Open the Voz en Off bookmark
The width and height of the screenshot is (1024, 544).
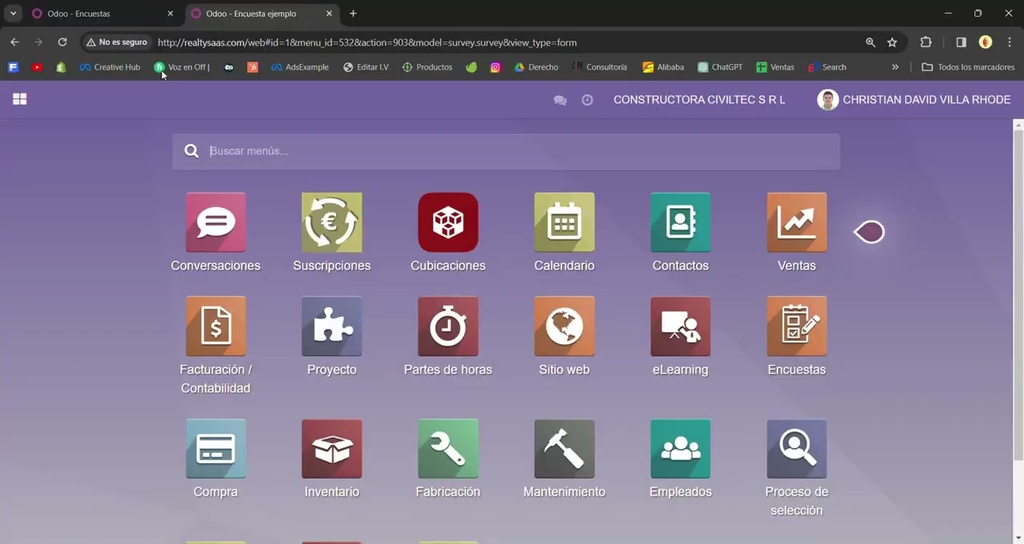click(x=182, y=67)
